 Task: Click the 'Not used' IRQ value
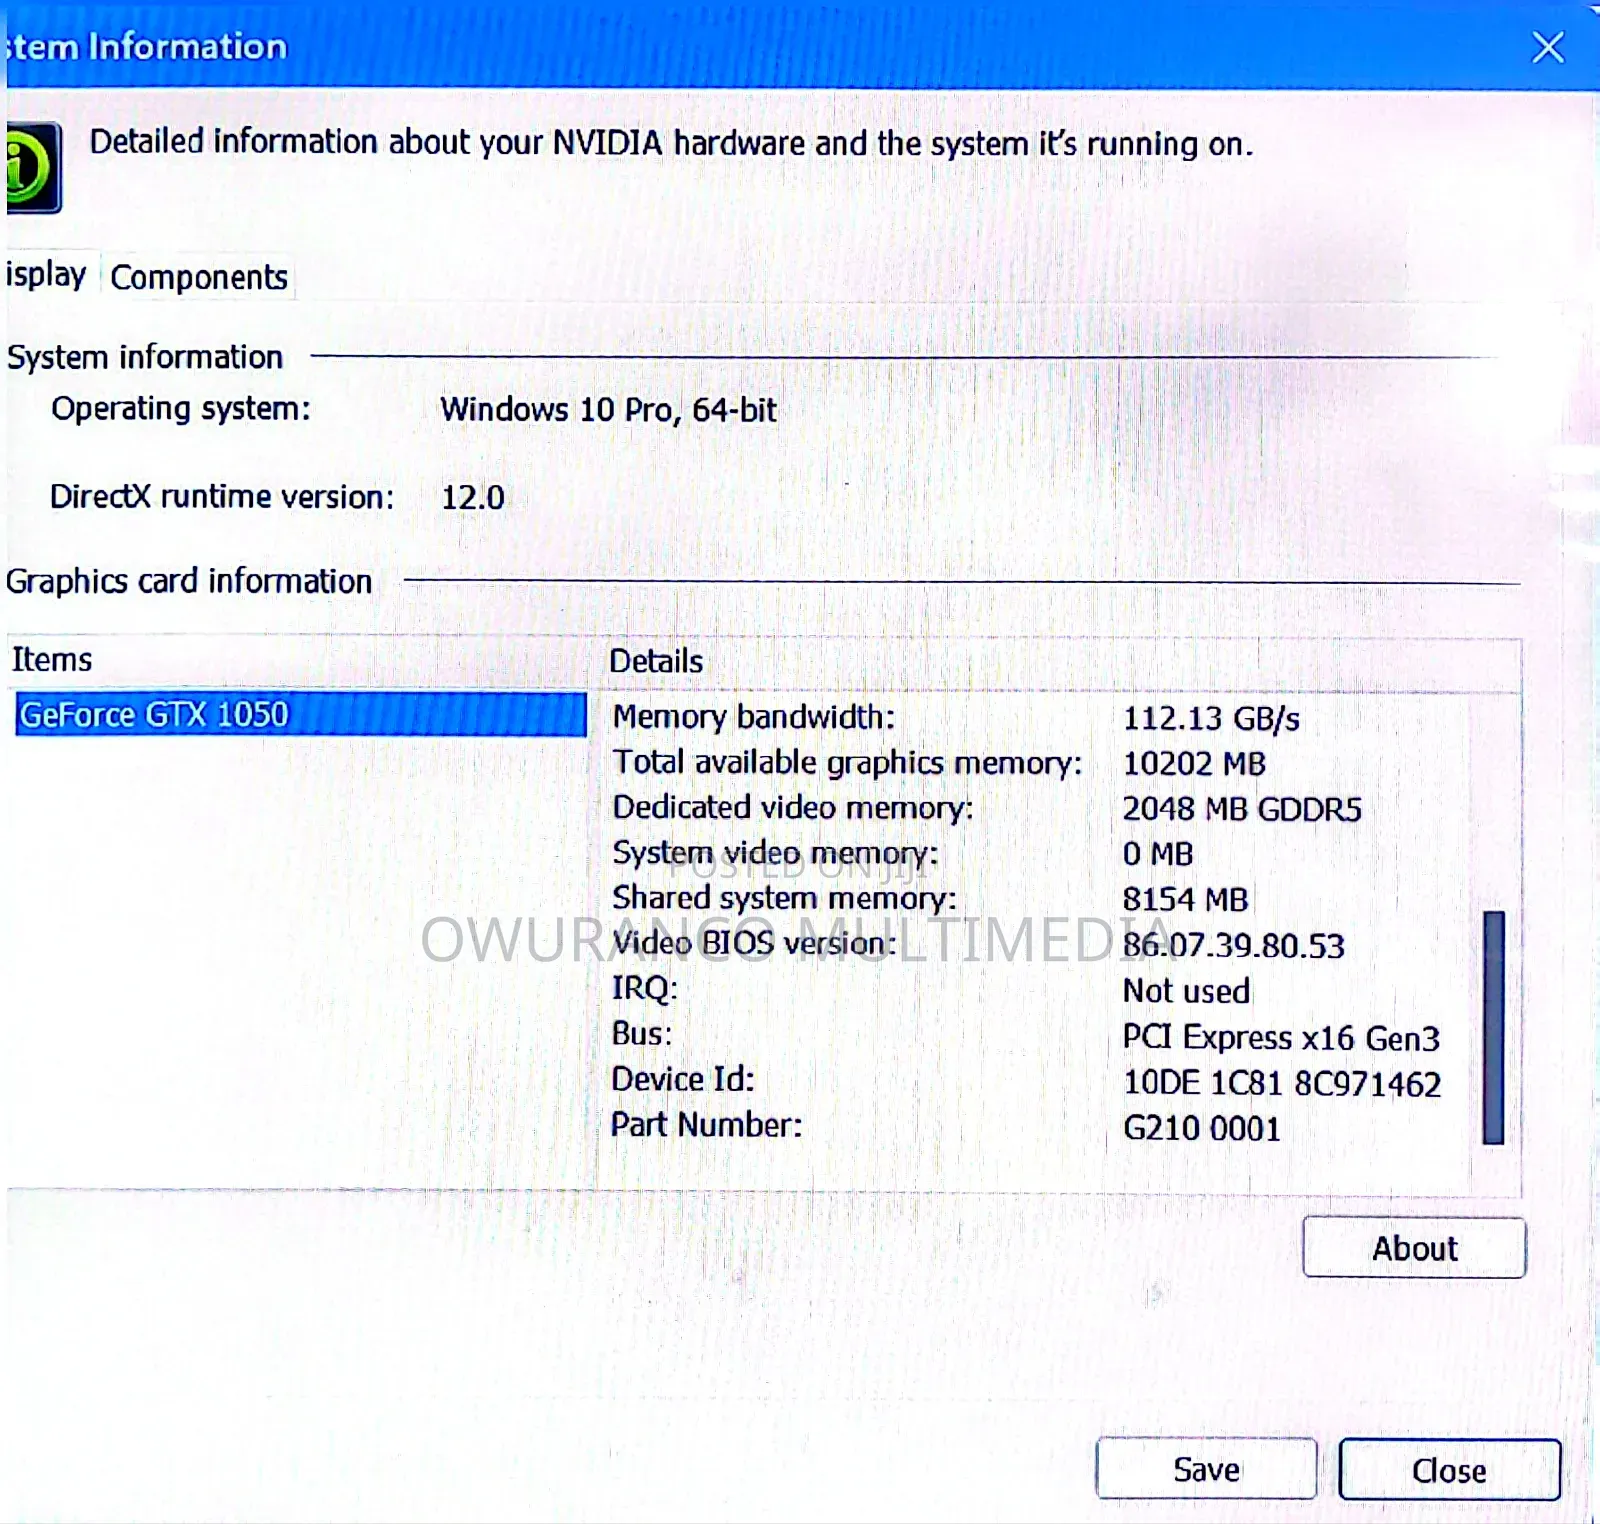tap(1186, 991)
